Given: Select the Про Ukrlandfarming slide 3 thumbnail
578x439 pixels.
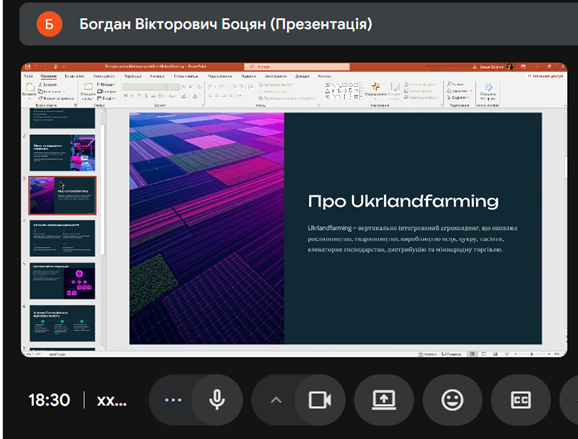Looking at the screenshot, I should [x=62, y=196].
